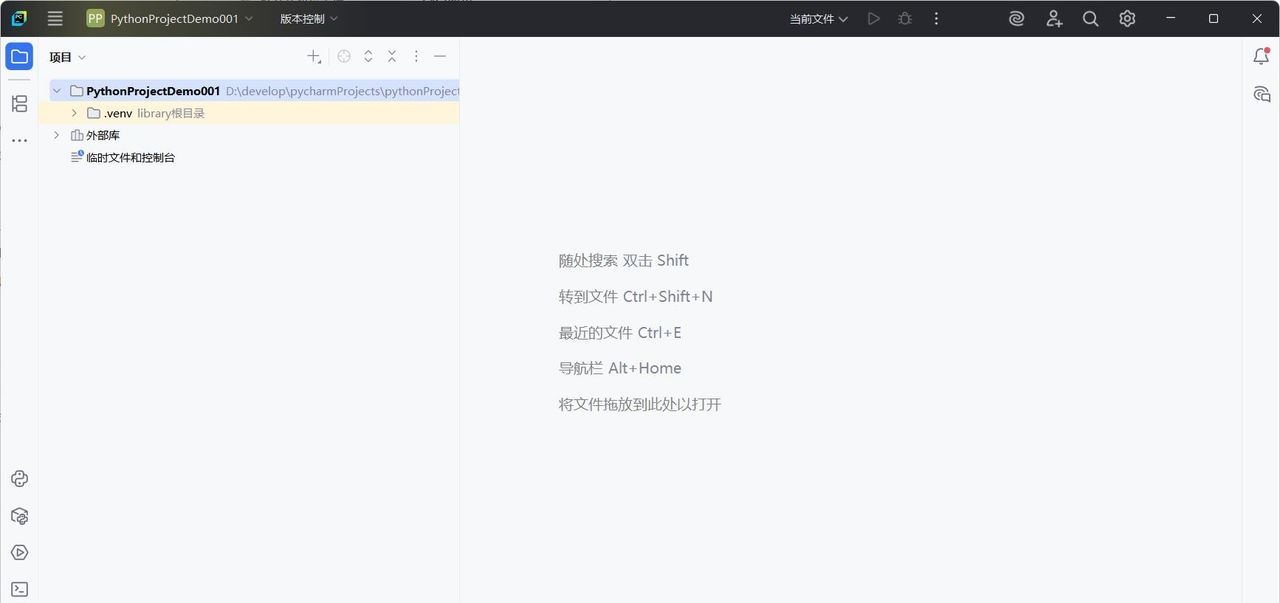Screen dimensions: 1280x603
Task: Open the Structure tool window
Action: point(19,103)
